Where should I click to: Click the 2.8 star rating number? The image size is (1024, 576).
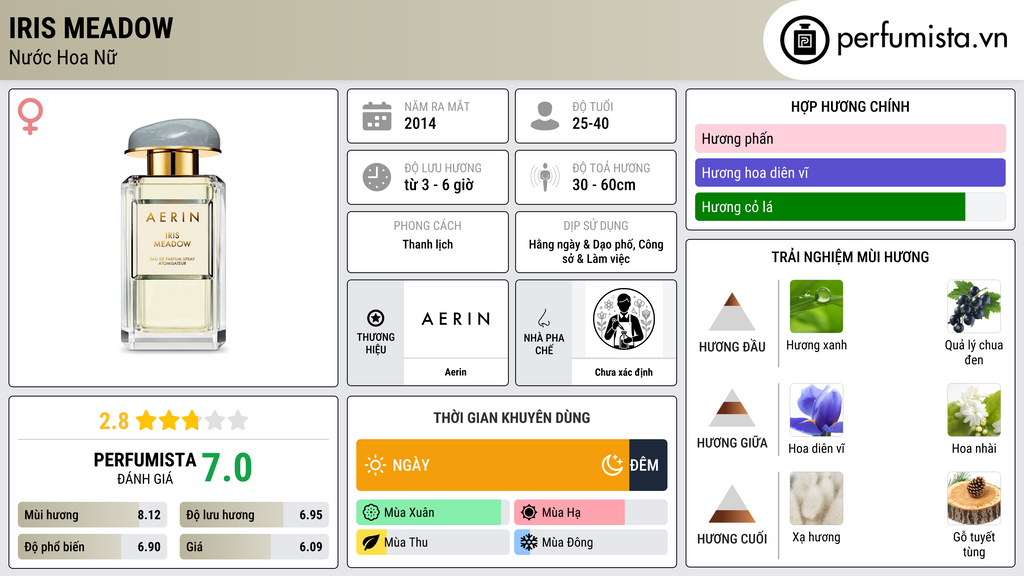(x=114, y=421)
